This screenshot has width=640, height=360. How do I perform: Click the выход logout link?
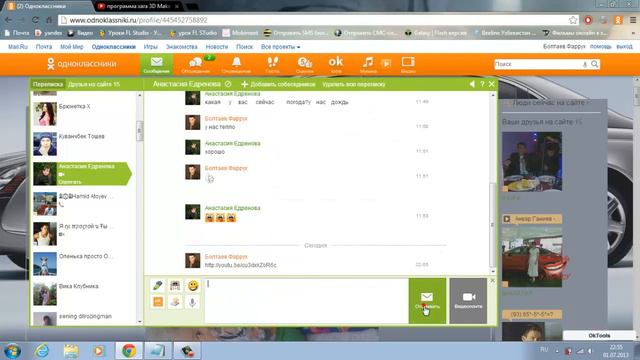[x=624, y=47]
